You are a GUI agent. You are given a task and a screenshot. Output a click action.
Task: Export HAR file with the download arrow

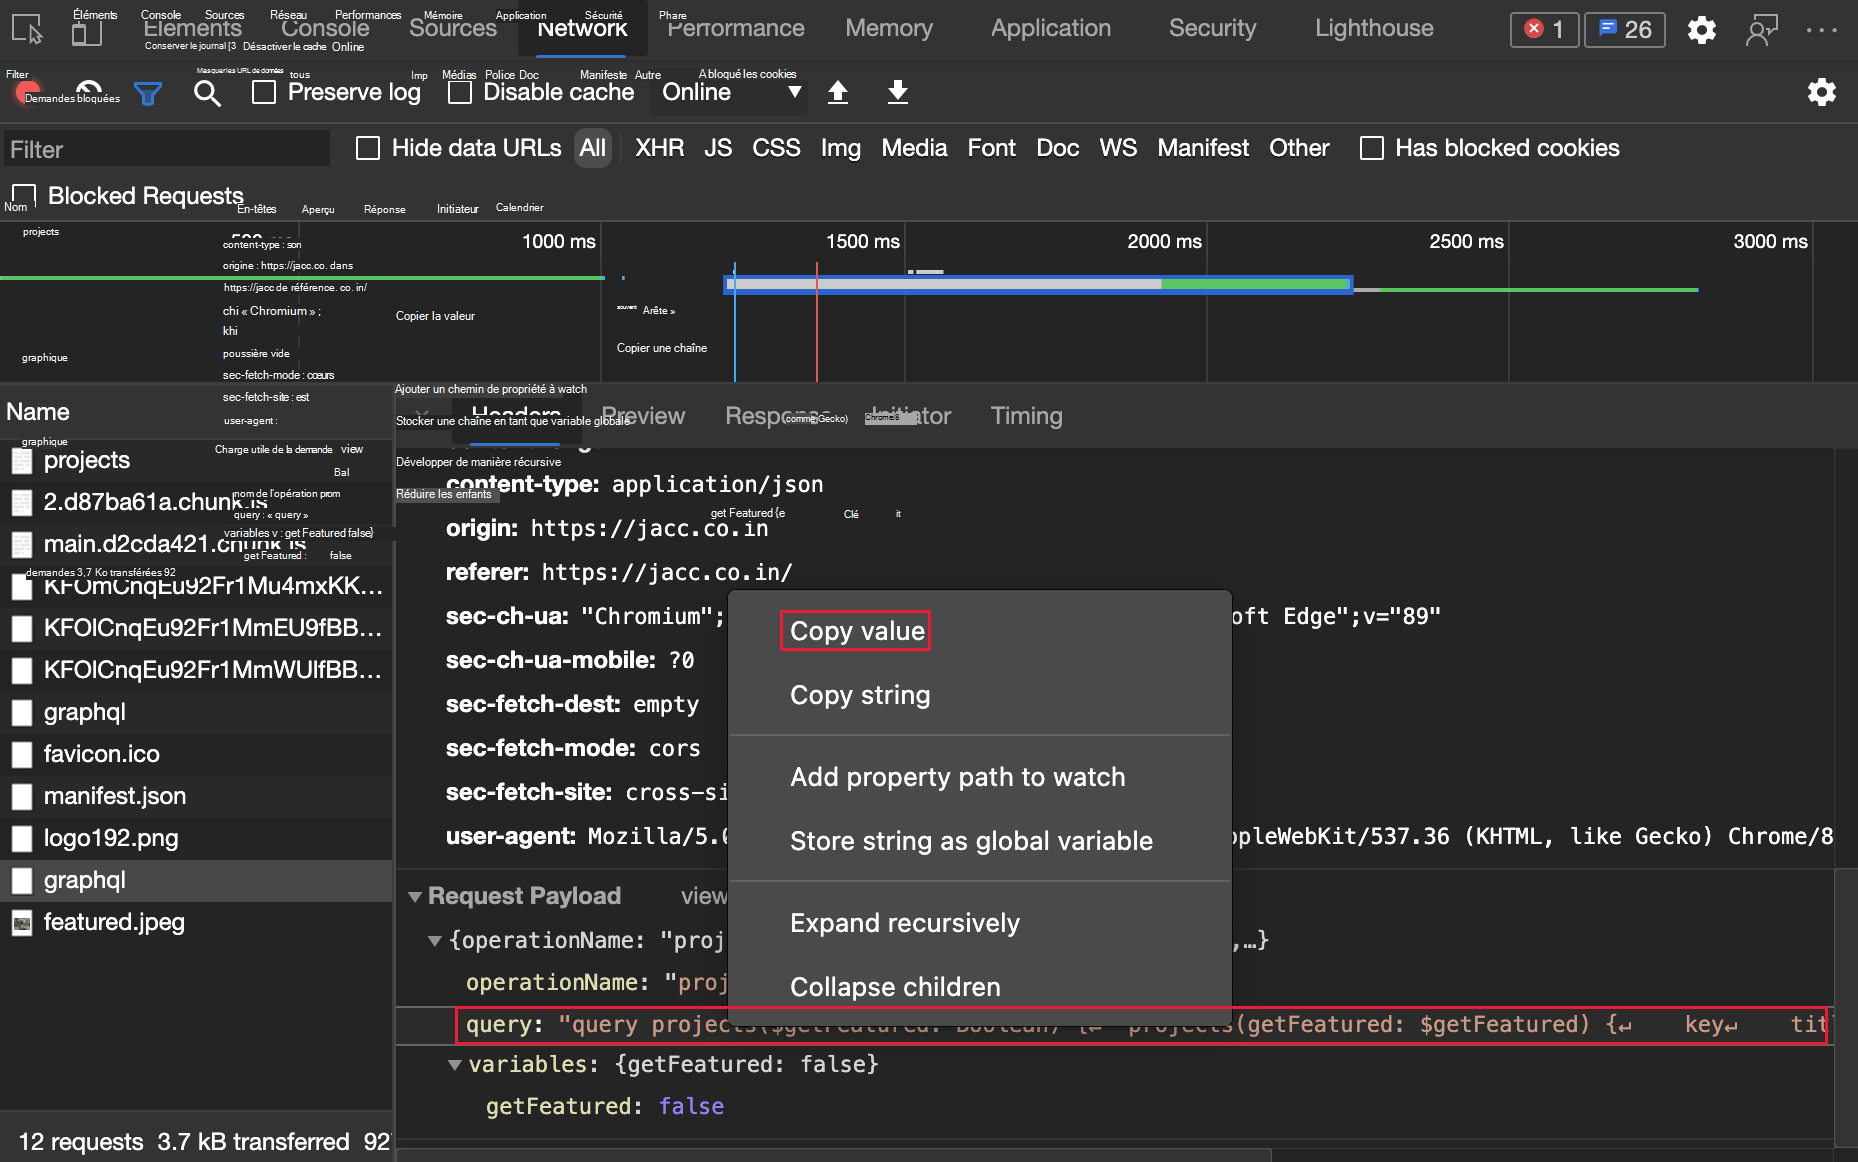(897, 92)
